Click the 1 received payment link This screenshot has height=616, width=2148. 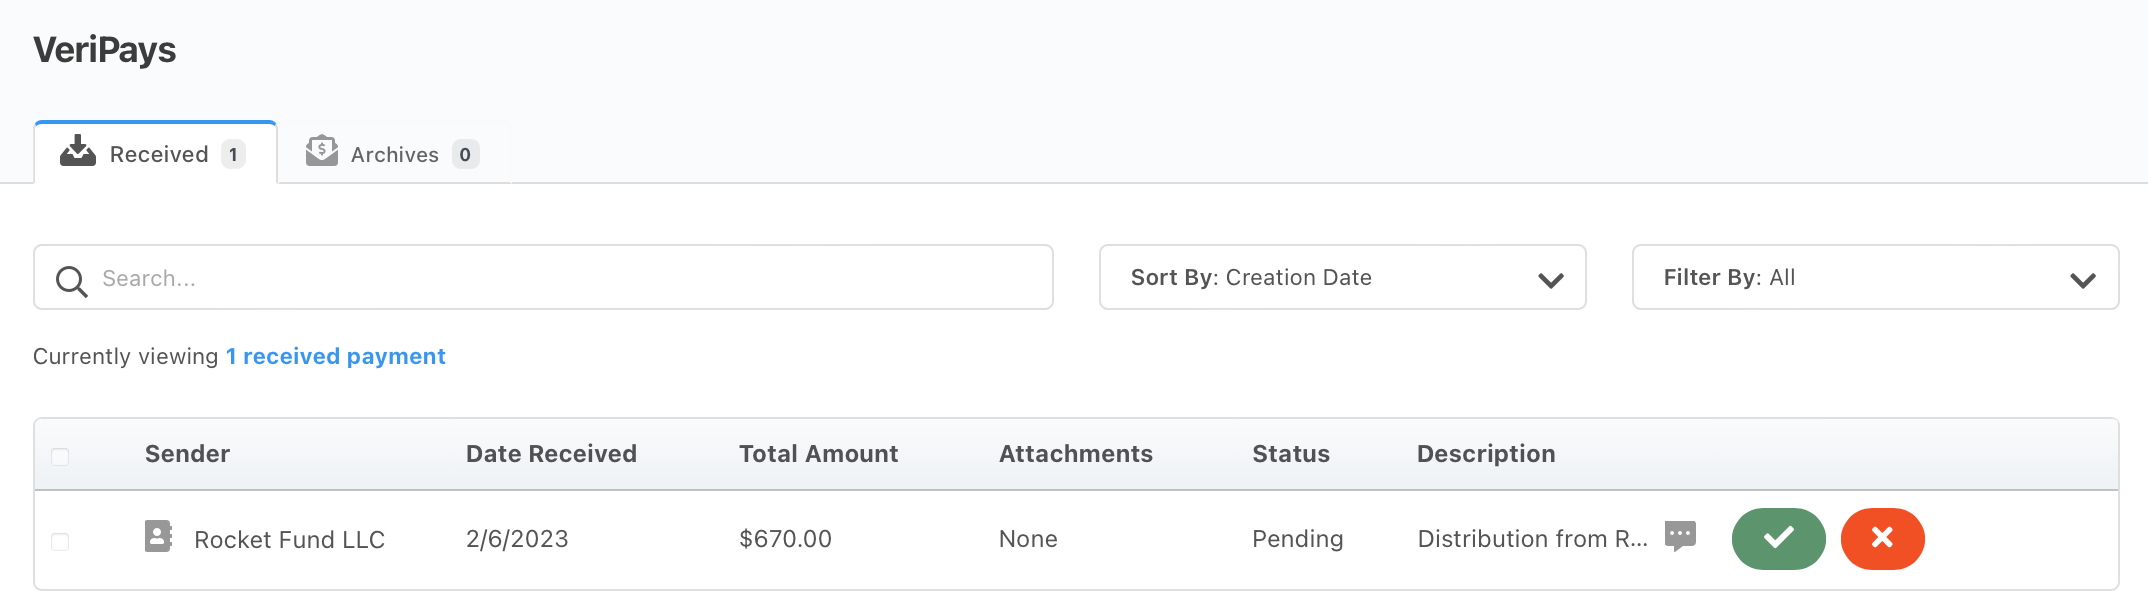tap(335, 356)
